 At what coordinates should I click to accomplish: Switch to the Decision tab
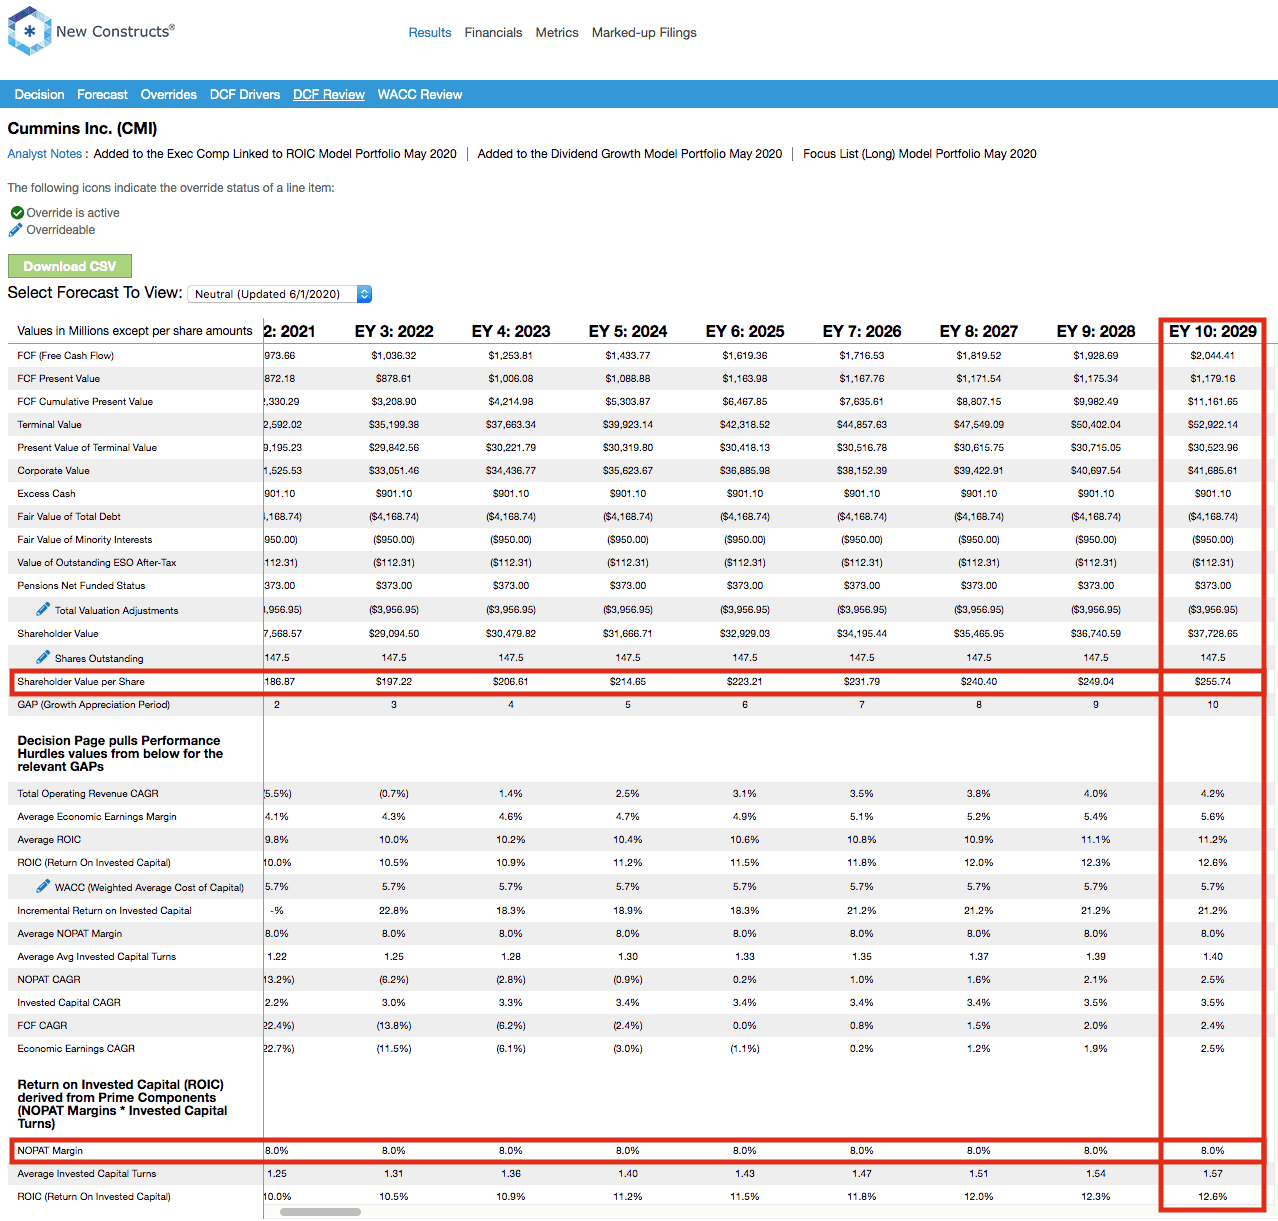pyautogui.click(x=39, y=95)
